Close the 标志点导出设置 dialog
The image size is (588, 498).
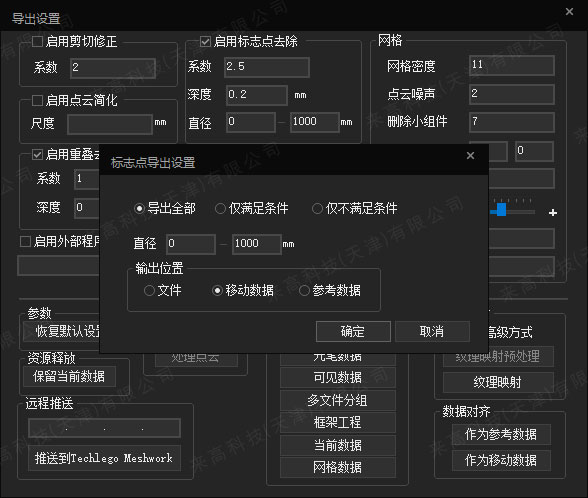470,156
